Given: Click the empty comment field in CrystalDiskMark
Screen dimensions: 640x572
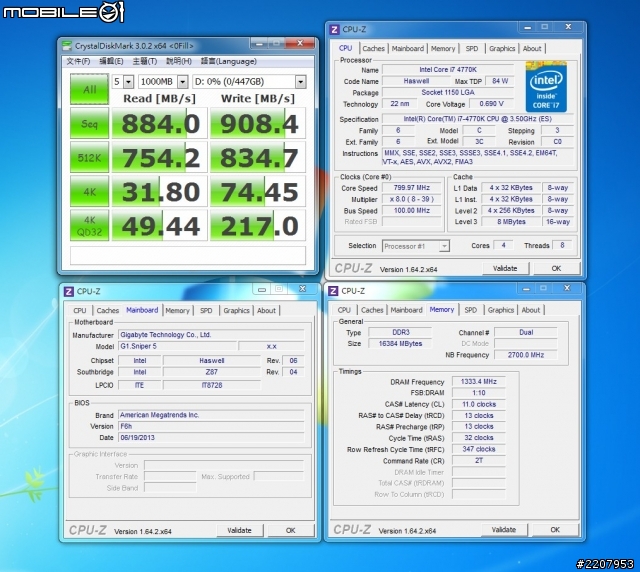Looking at the screenshot, I should point(188,256).
